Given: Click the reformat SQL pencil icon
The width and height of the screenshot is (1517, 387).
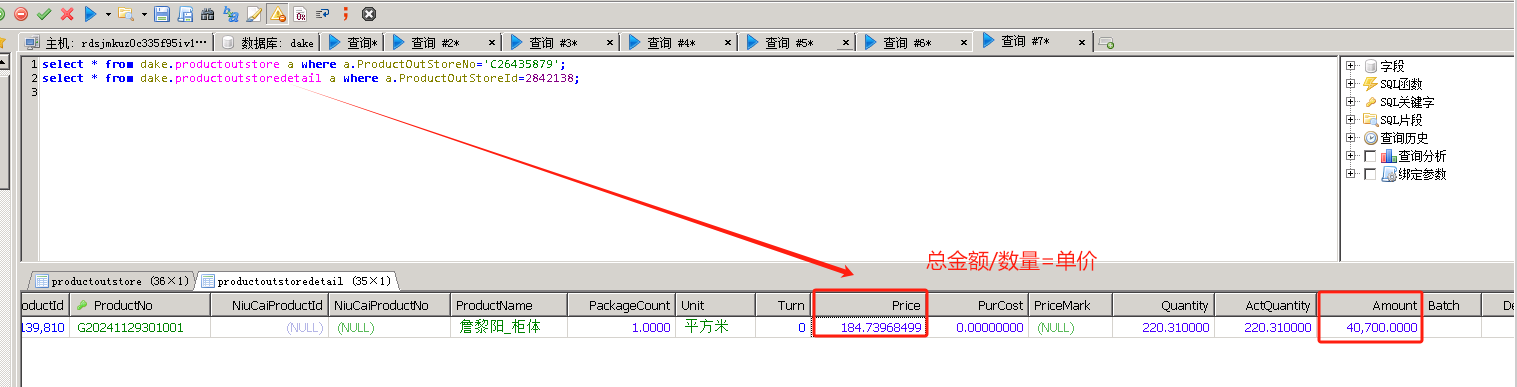Looking at the screenshot, I should (254, 14).
